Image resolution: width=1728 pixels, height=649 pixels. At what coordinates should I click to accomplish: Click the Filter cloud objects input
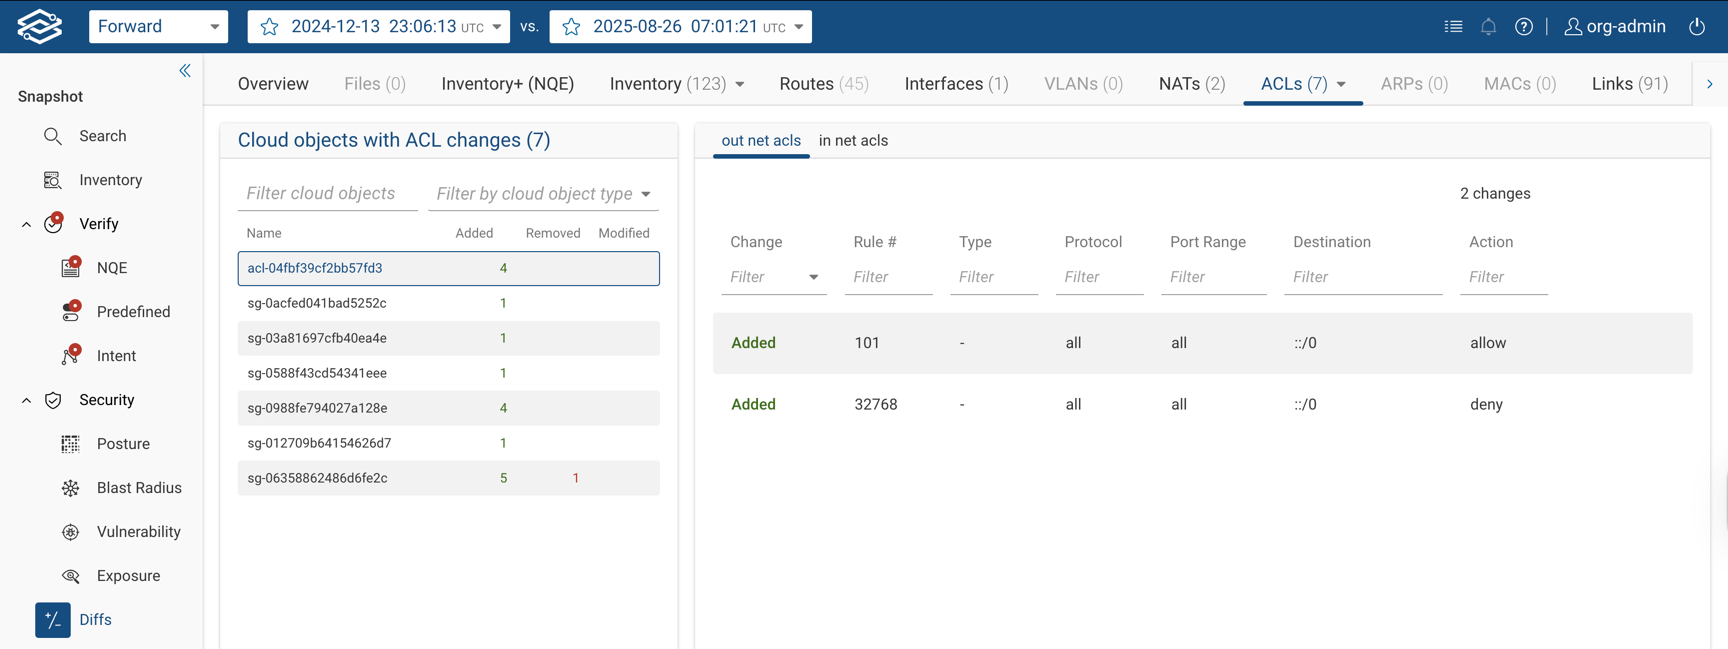point(326,194)
